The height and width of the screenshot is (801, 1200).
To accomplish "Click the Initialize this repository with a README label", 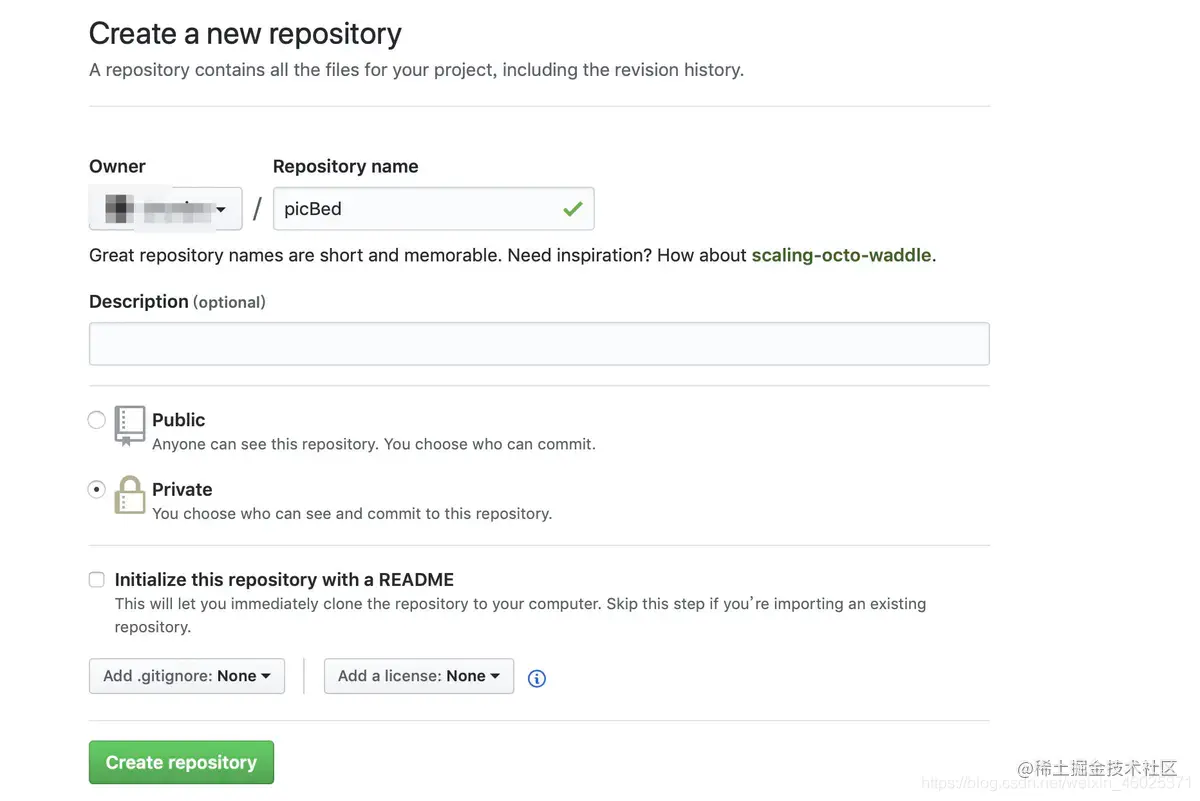I will coord(284,579).
